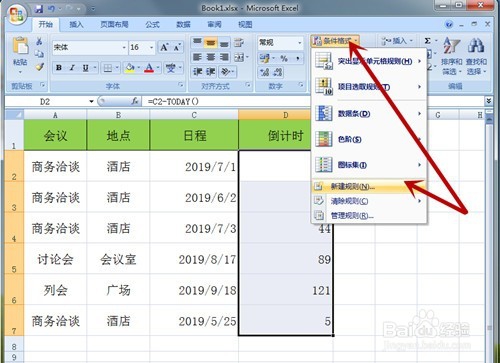
Task: Align text left
Action: pyautogui.click(x=197, y=57)
